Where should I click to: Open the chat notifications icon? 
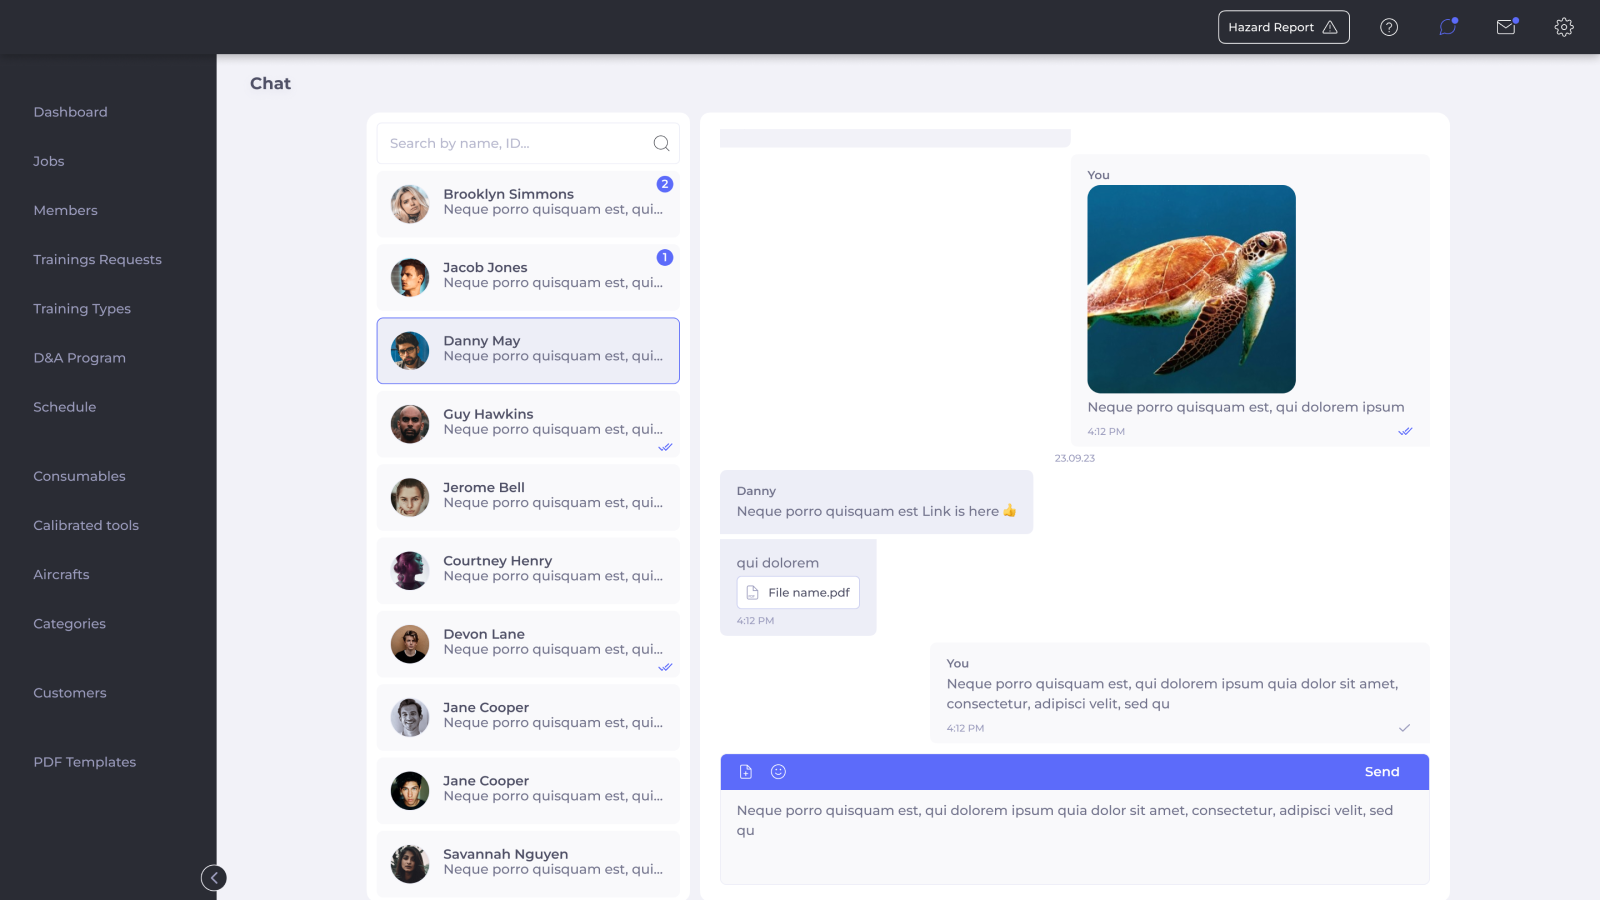tap(1447, 27)
